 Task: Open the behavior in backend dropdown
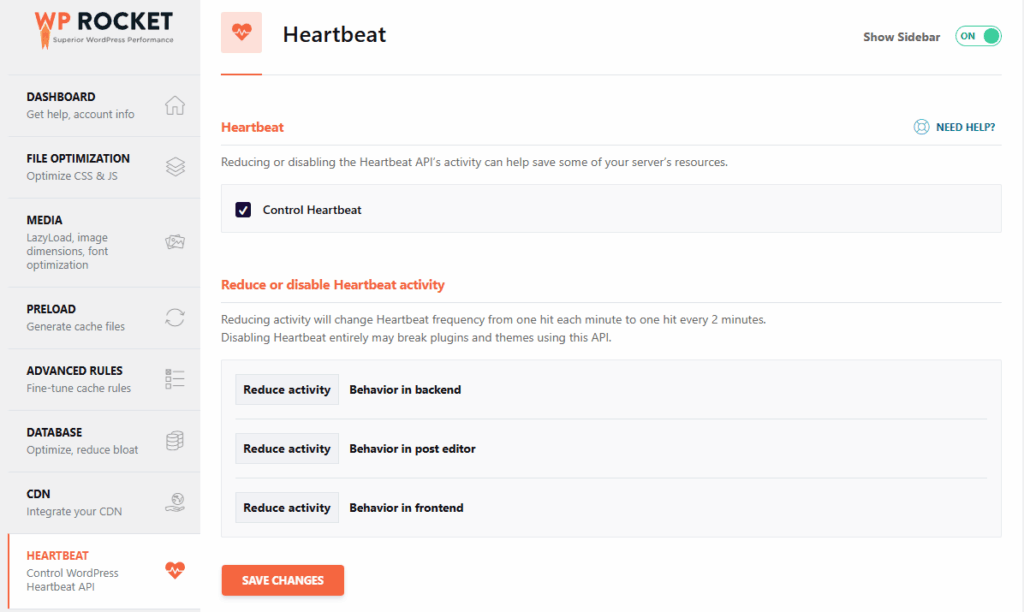pyautogui.click(x=286, y=389)
